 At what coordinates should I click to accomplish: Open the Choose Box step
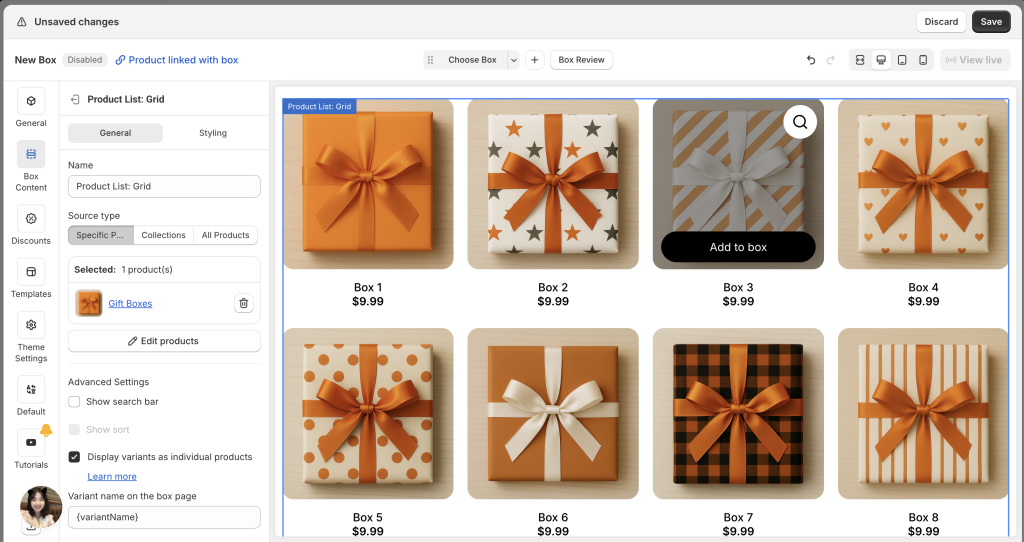click(472, 60)
